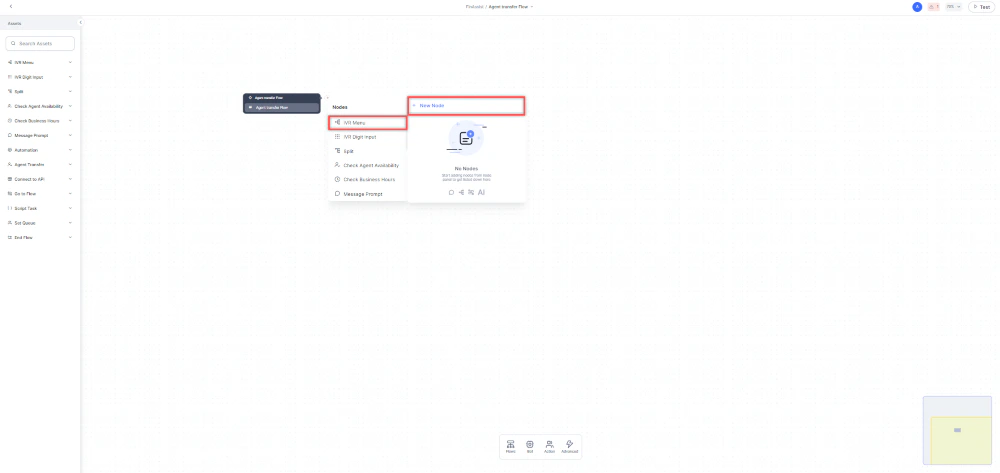1000x473 pixels.
Task: Expand Message Prompt sidebar chevron
Action: pyautogui.click(x=70, y=135)
